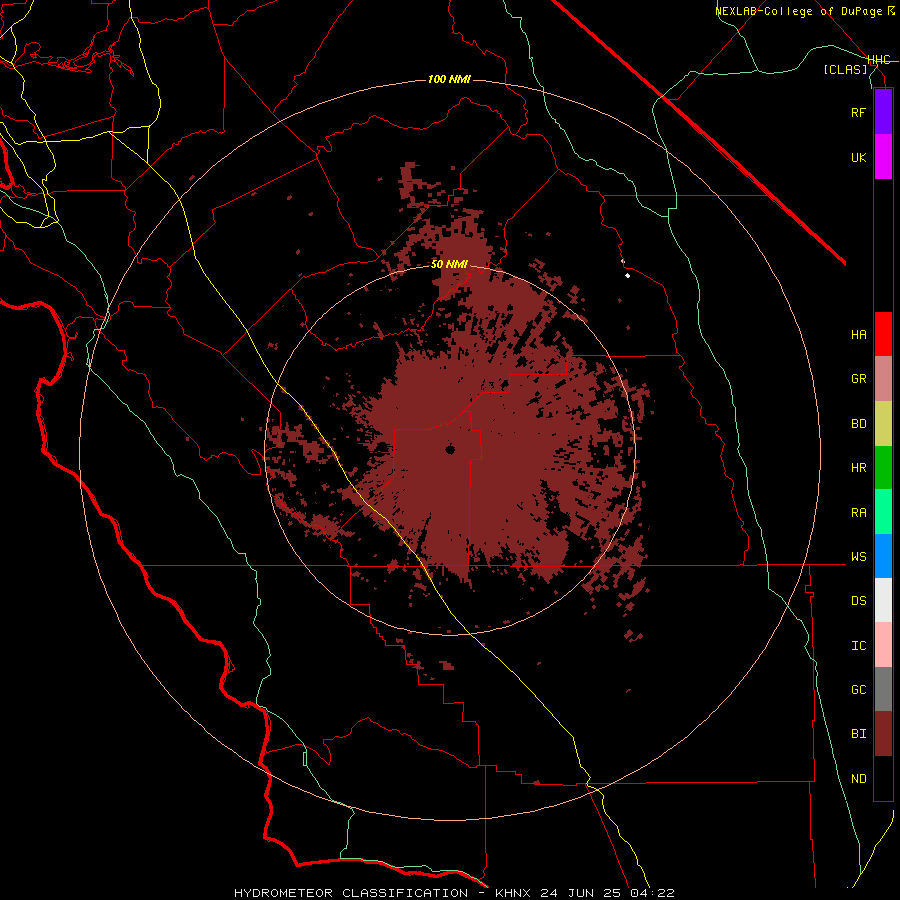Click the ND legend label

click(858, 779)
